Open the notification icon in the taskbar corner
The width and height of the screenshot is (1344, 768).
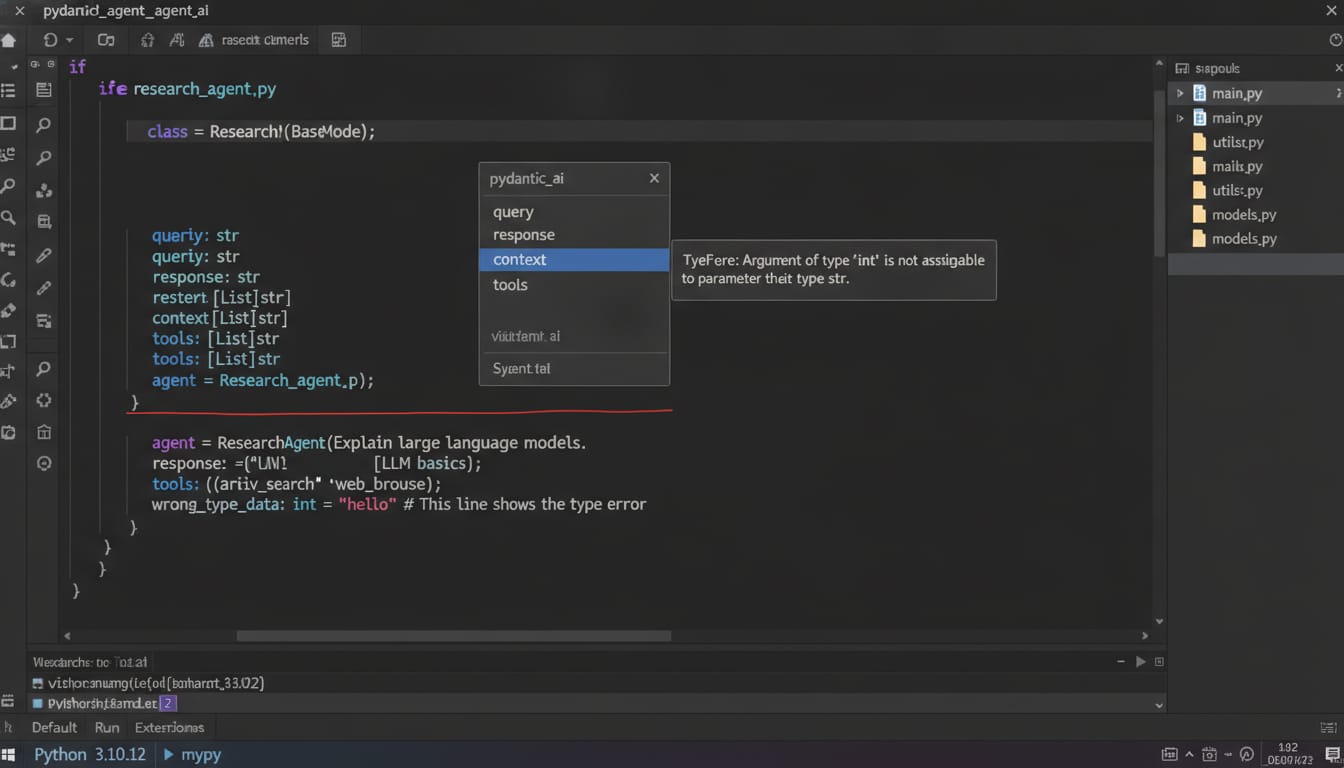(1332, 755)
